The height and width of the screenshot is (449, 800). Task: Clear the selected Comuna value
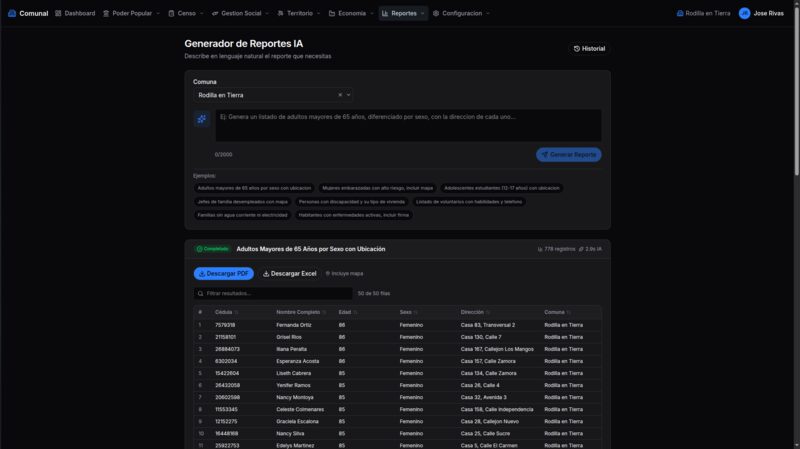[x=340, y=95]
